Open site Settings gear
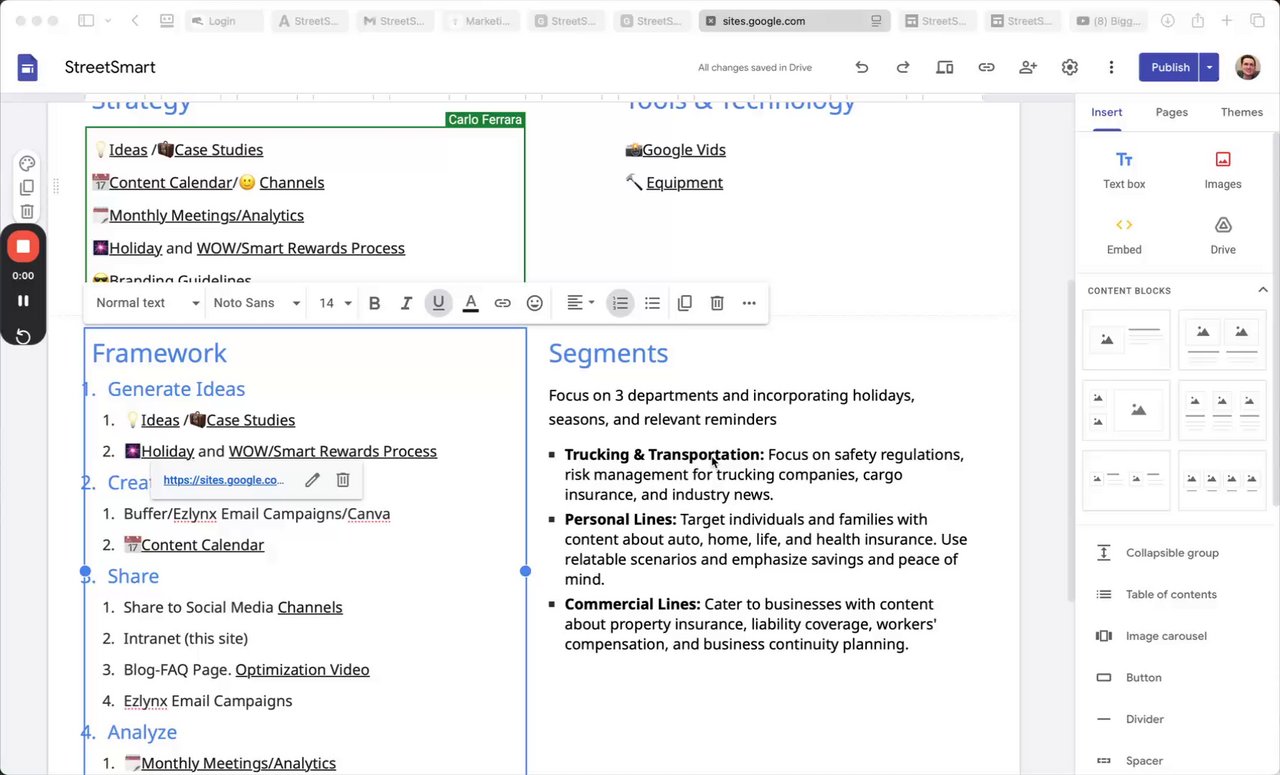This screenshot has width=1280, height=775. pyautogui.click(x=1070, y=67)
